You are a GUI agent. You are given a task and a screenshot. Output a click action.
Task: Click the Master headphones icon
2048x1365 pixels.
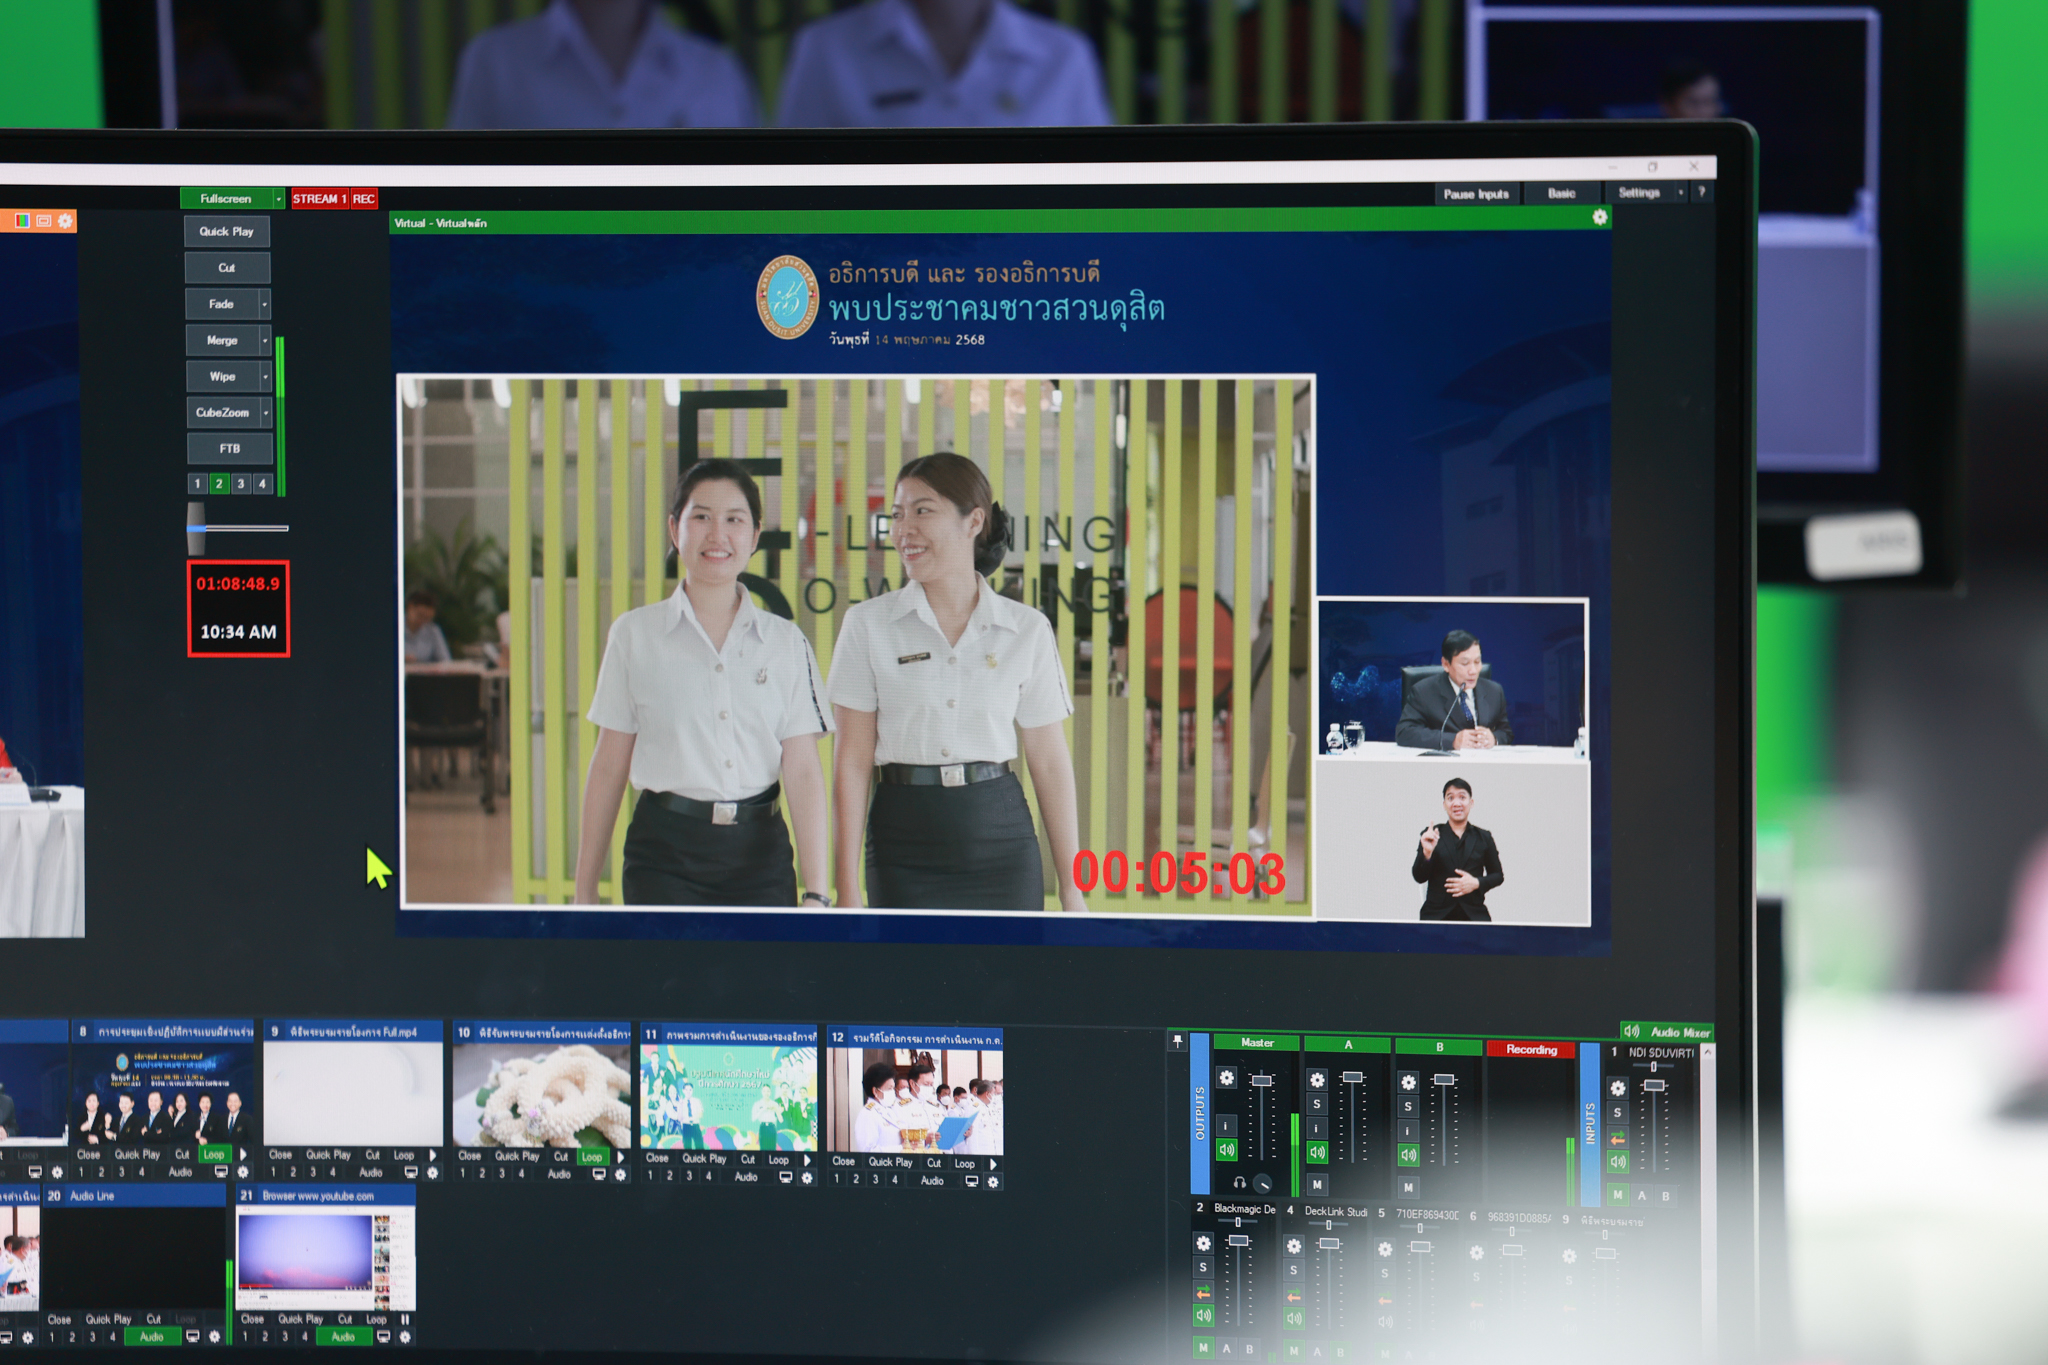(1240, 1182)
